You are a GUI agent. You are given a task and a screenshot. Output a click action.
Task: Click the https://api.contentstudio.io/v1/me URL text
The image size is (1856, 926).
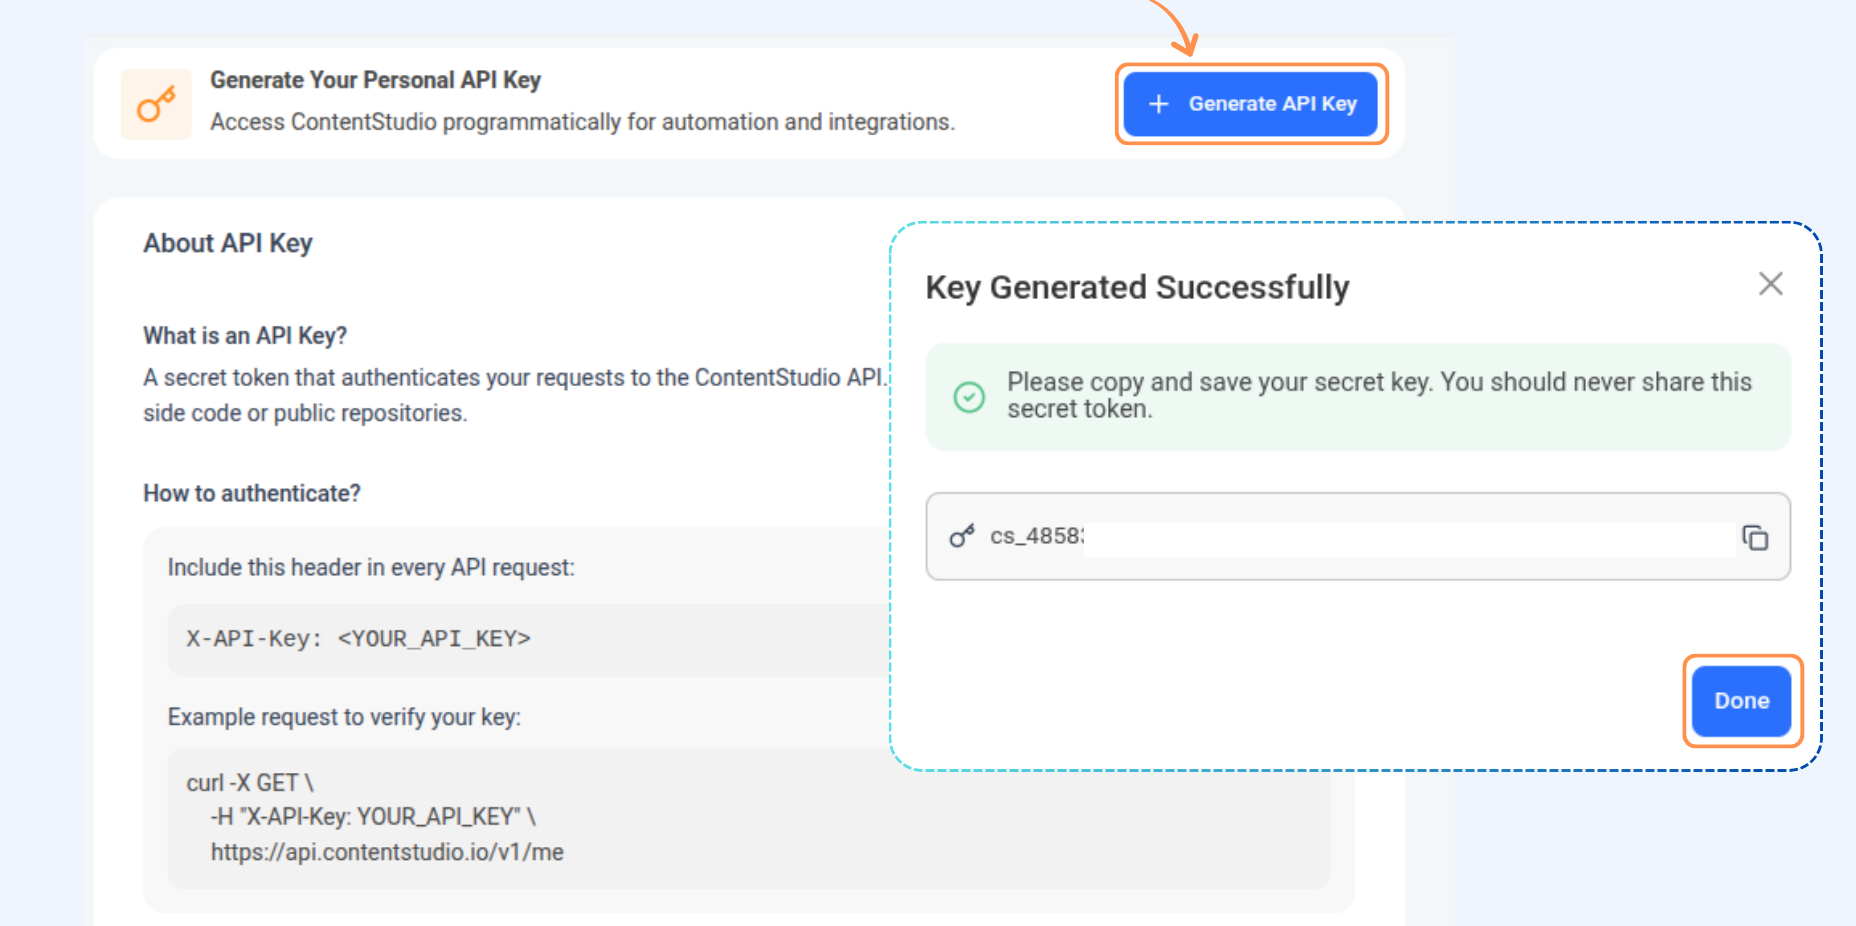pos(387,852)
